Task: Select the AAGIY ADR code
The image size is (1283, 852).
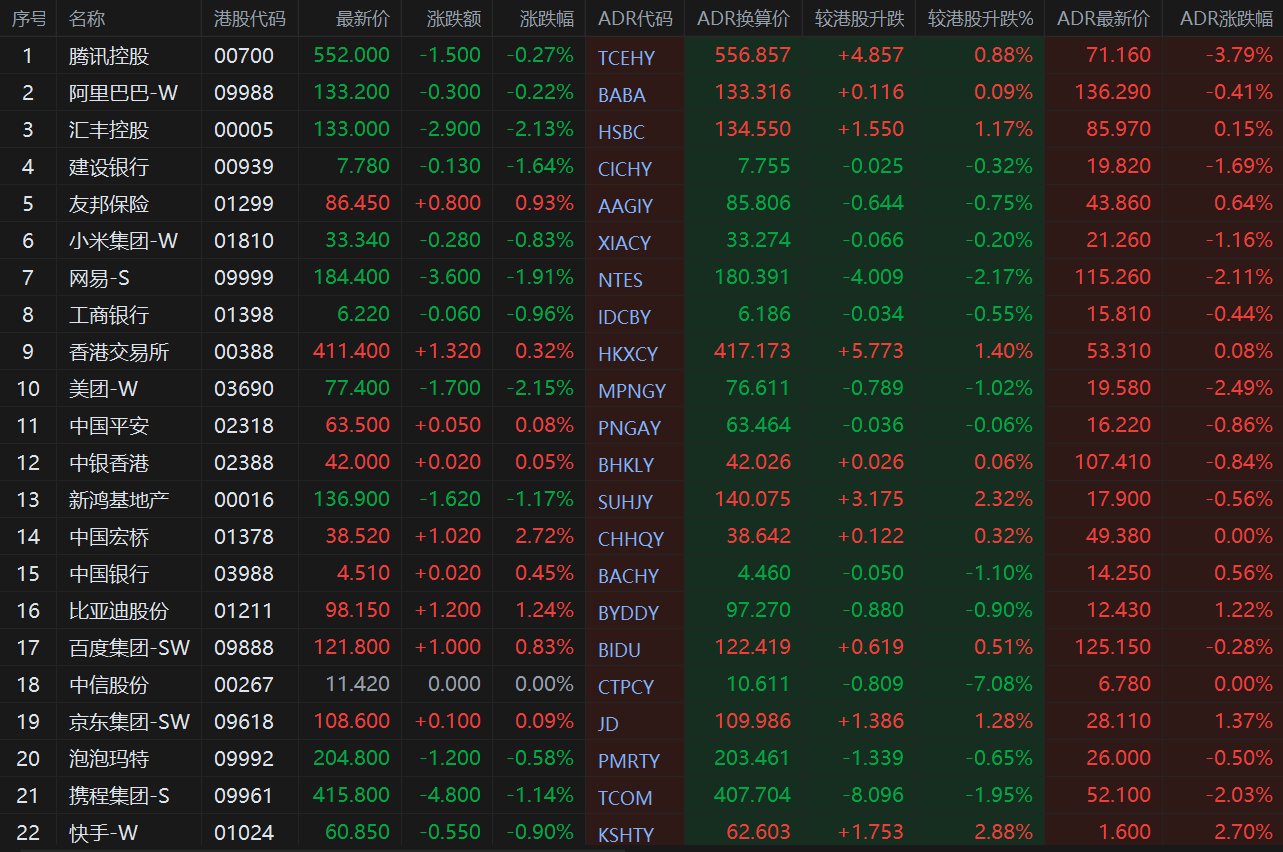Action: pos(625,206)
